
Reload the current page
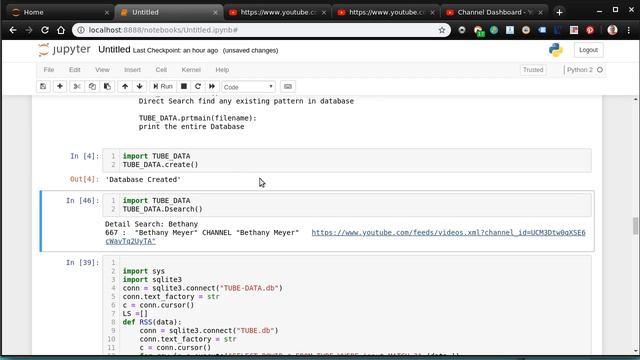tap(45, 30)
